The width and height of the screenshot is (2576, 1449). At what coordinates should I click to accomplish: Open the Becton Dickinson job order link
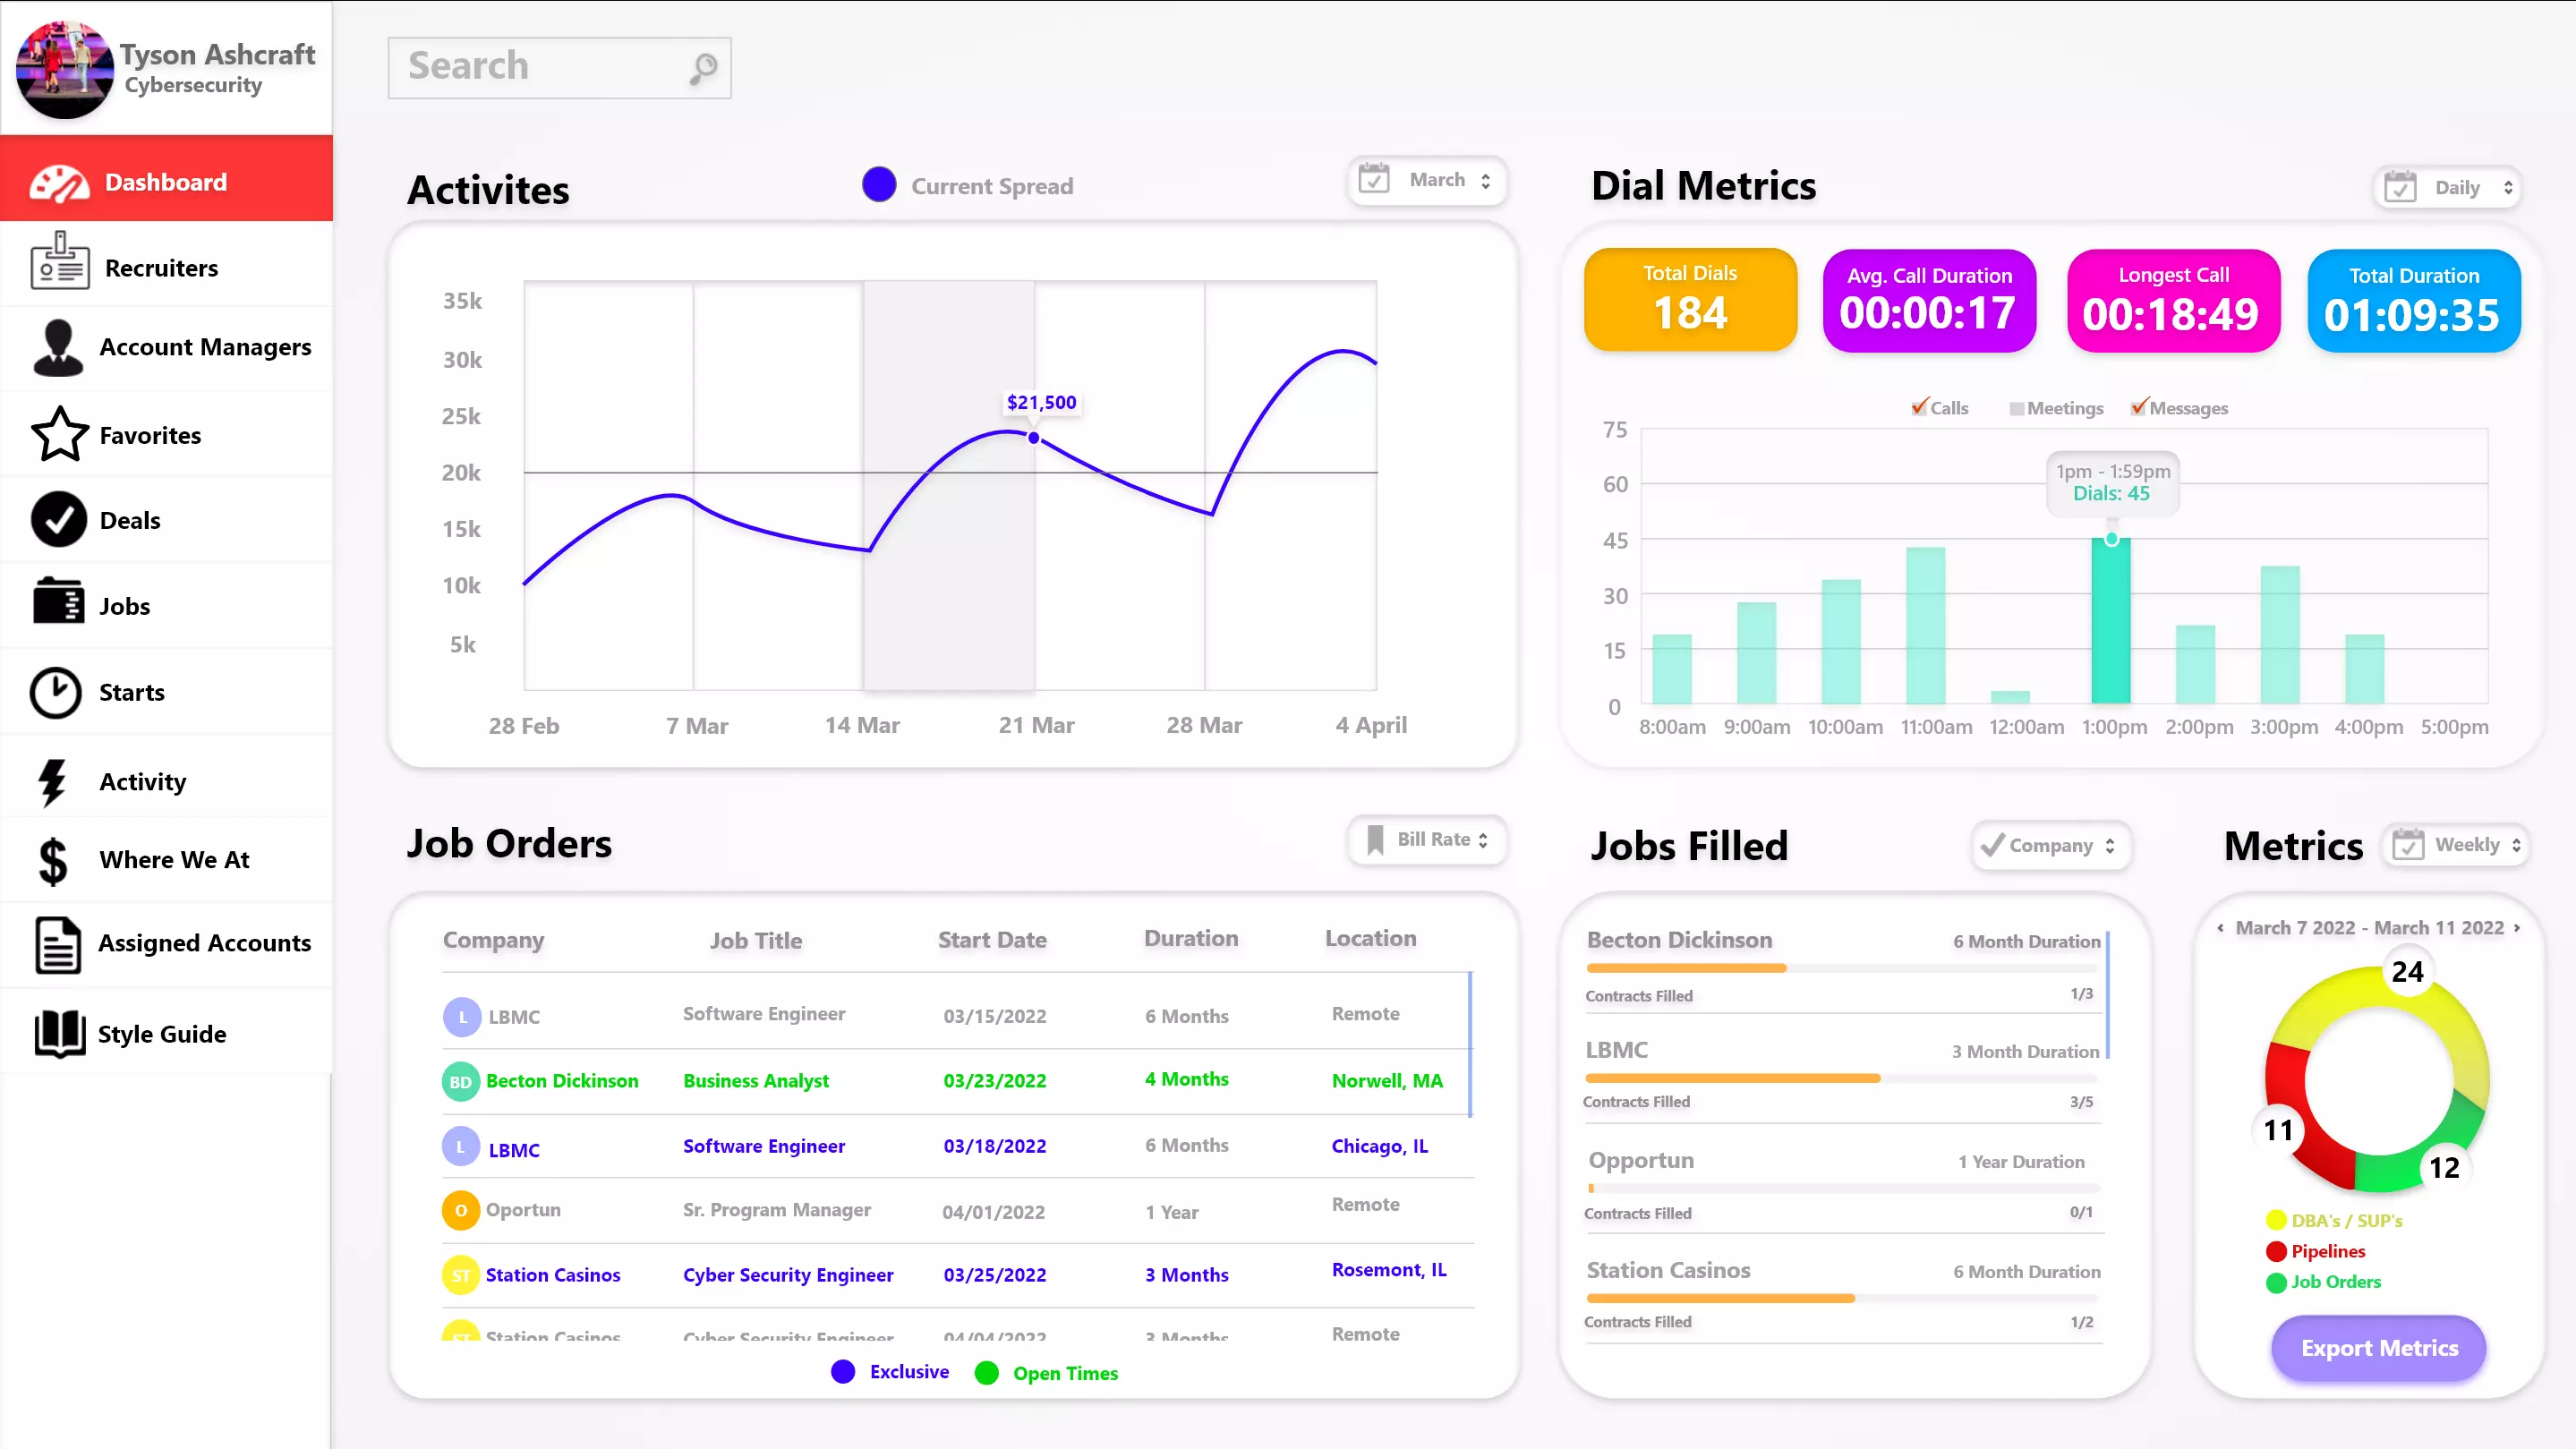pyautogui.click(x=562, y=1080)
